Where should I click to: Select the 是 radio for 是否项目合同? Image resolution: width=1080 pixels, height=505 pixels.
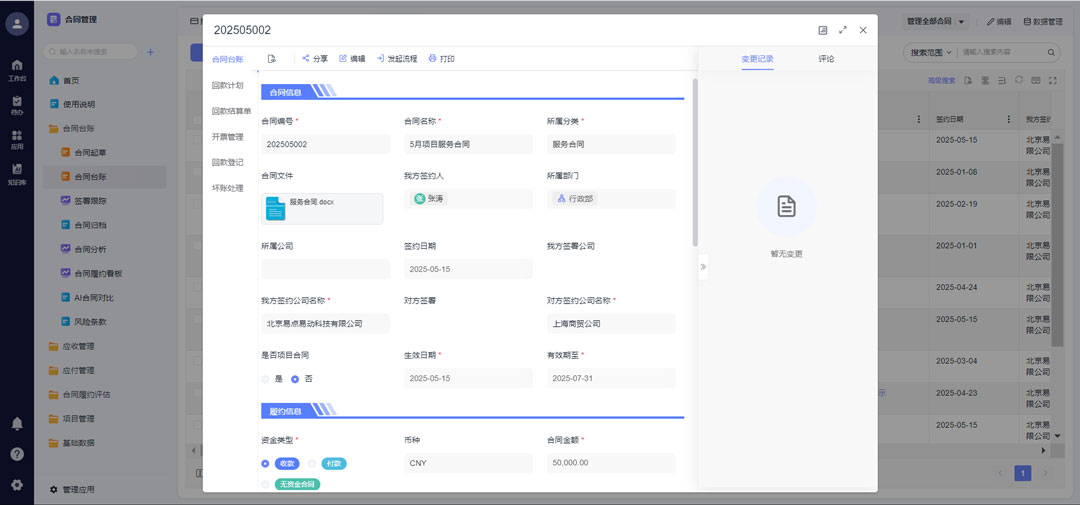click(265, 379)
